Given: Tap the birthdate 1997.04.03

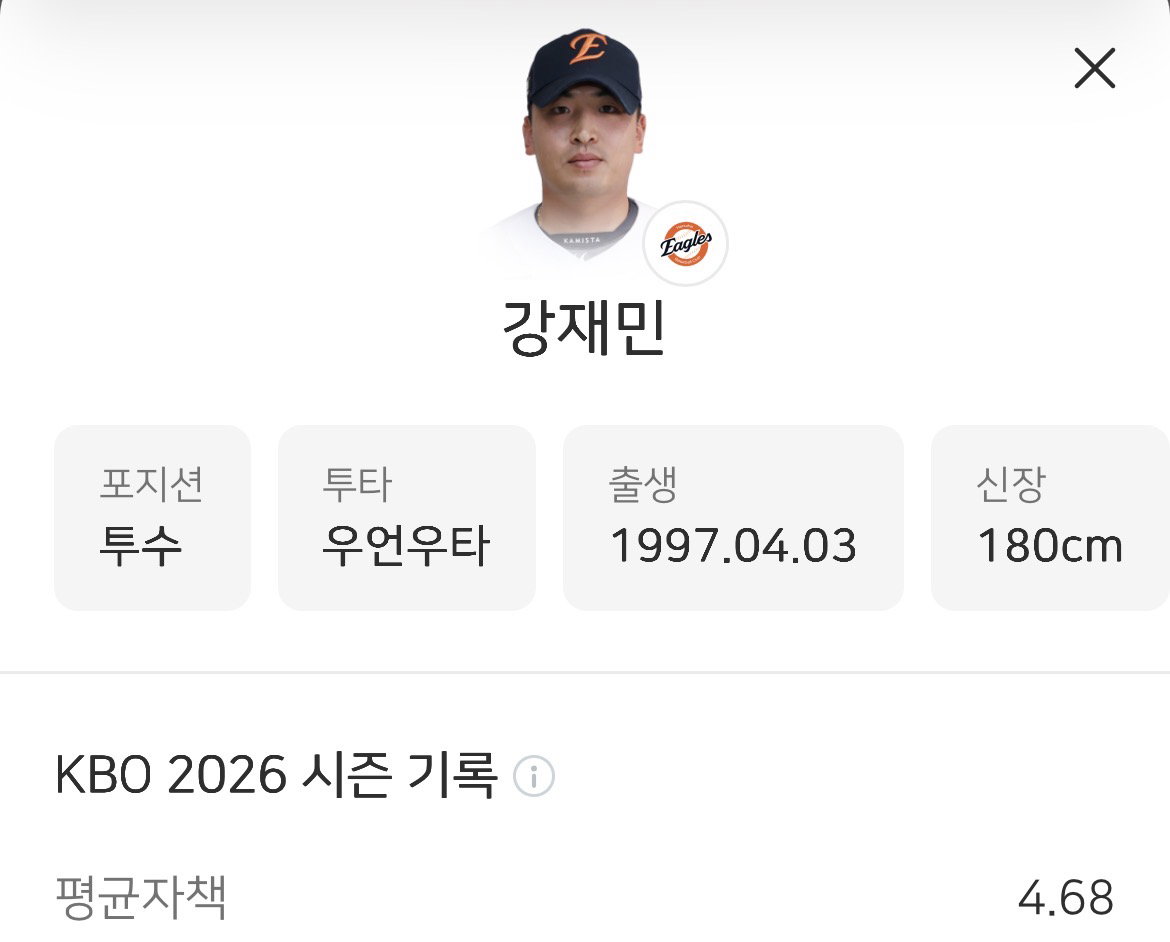Looking at the screenshot, I should tap(733, 546).
